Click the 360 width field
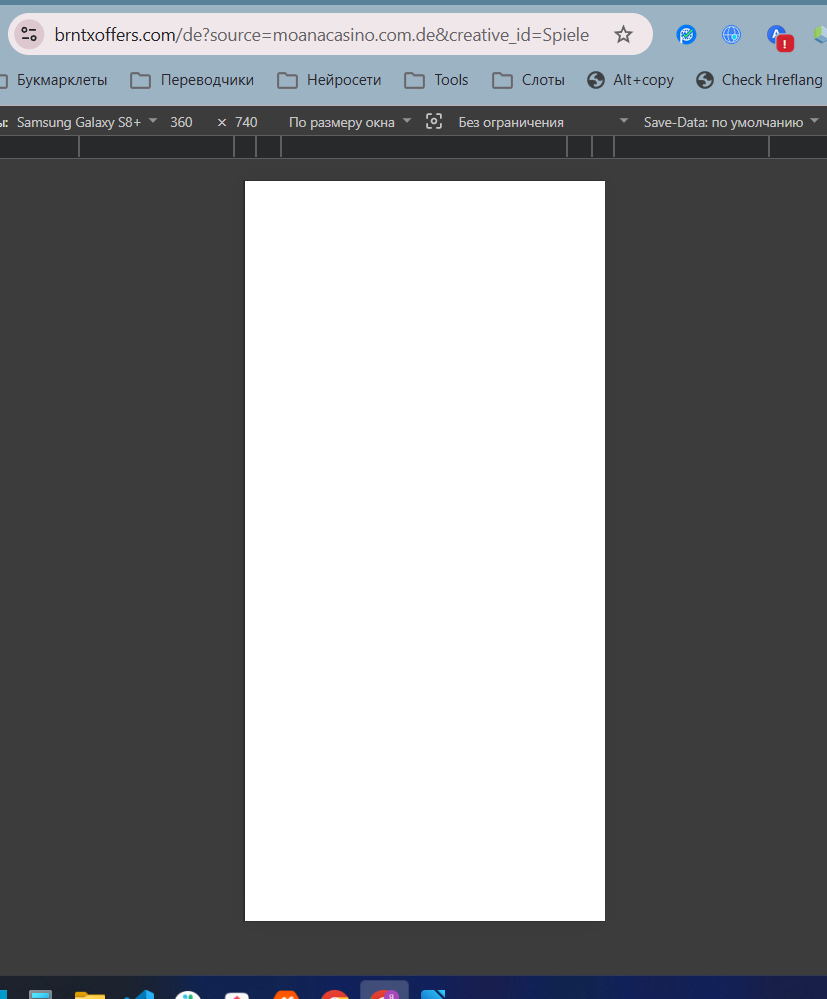This screenshot has width=827, height=999. 181,122
